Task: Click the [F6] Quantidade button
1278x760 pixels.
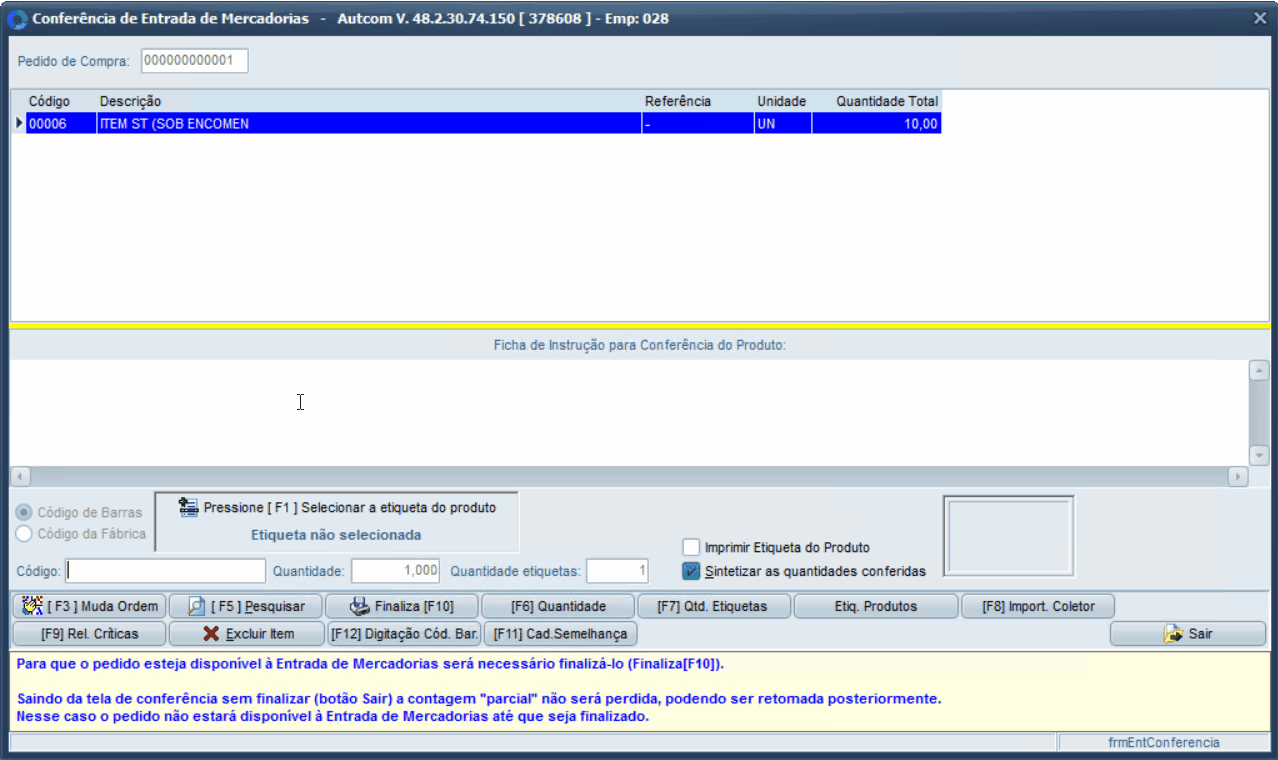Action: coord(558,606)
